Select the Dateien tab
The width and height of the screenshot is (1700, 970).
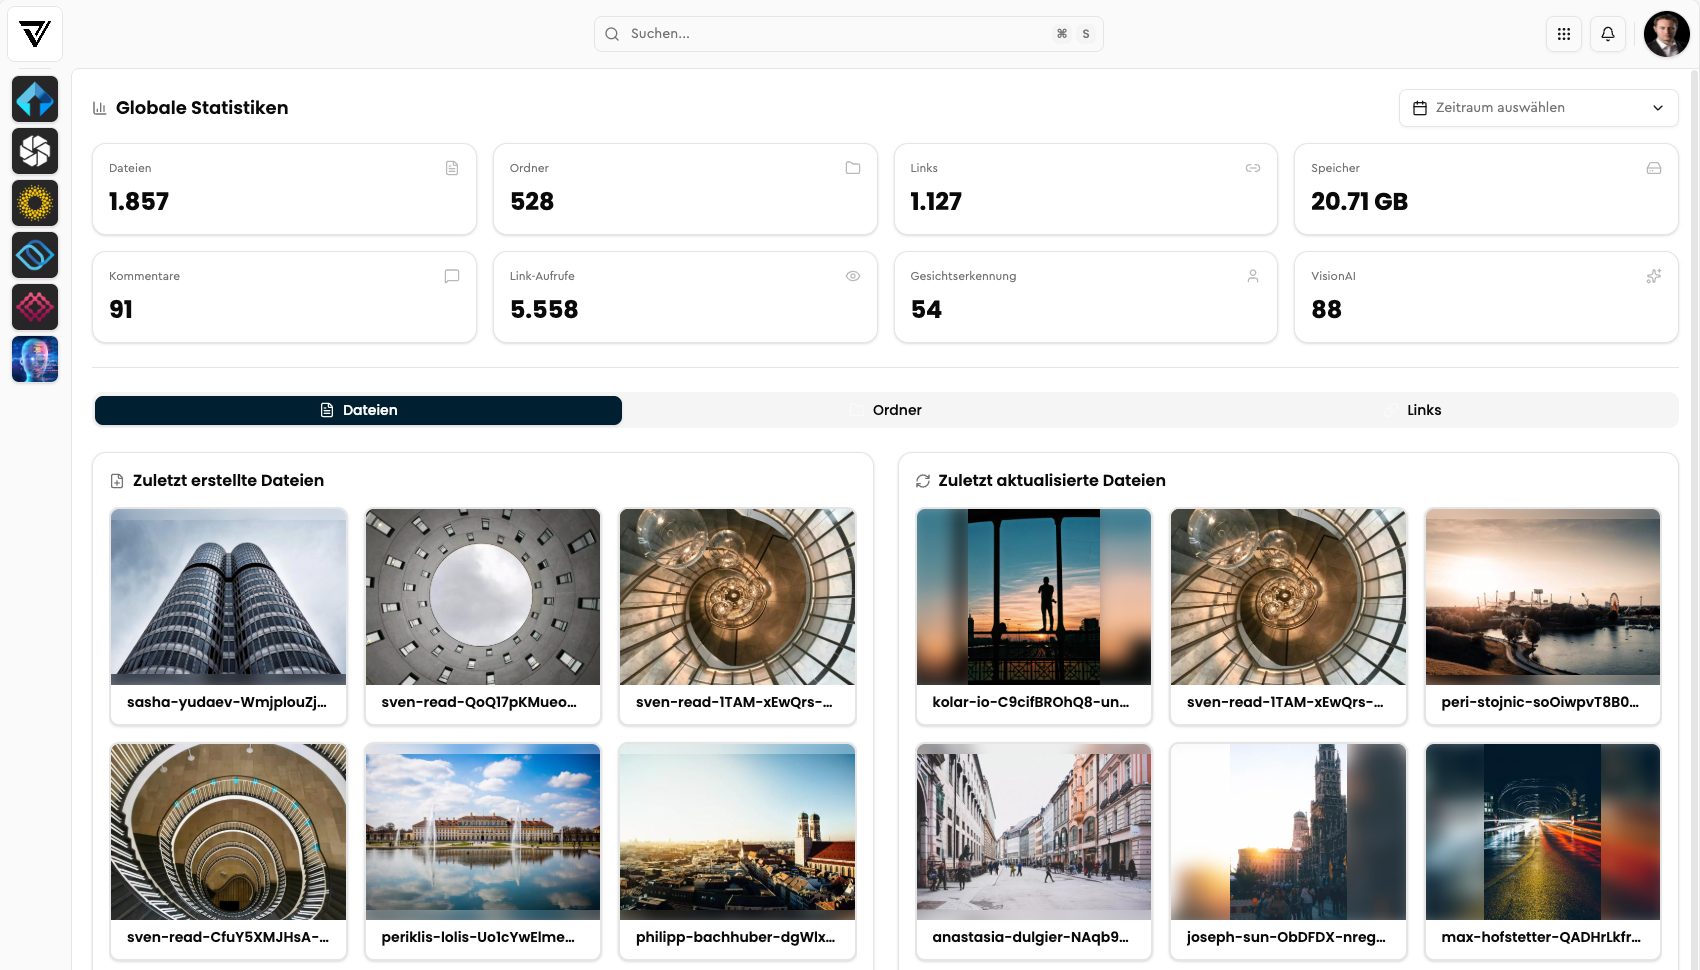358,410
